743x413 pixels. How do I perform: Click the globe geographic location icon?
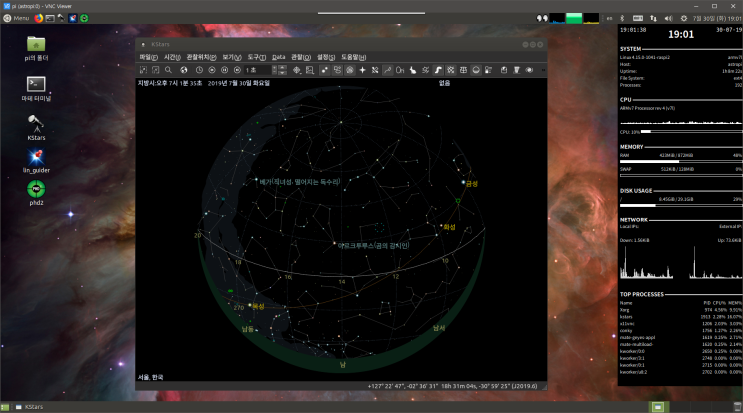(x=184, y=71)
